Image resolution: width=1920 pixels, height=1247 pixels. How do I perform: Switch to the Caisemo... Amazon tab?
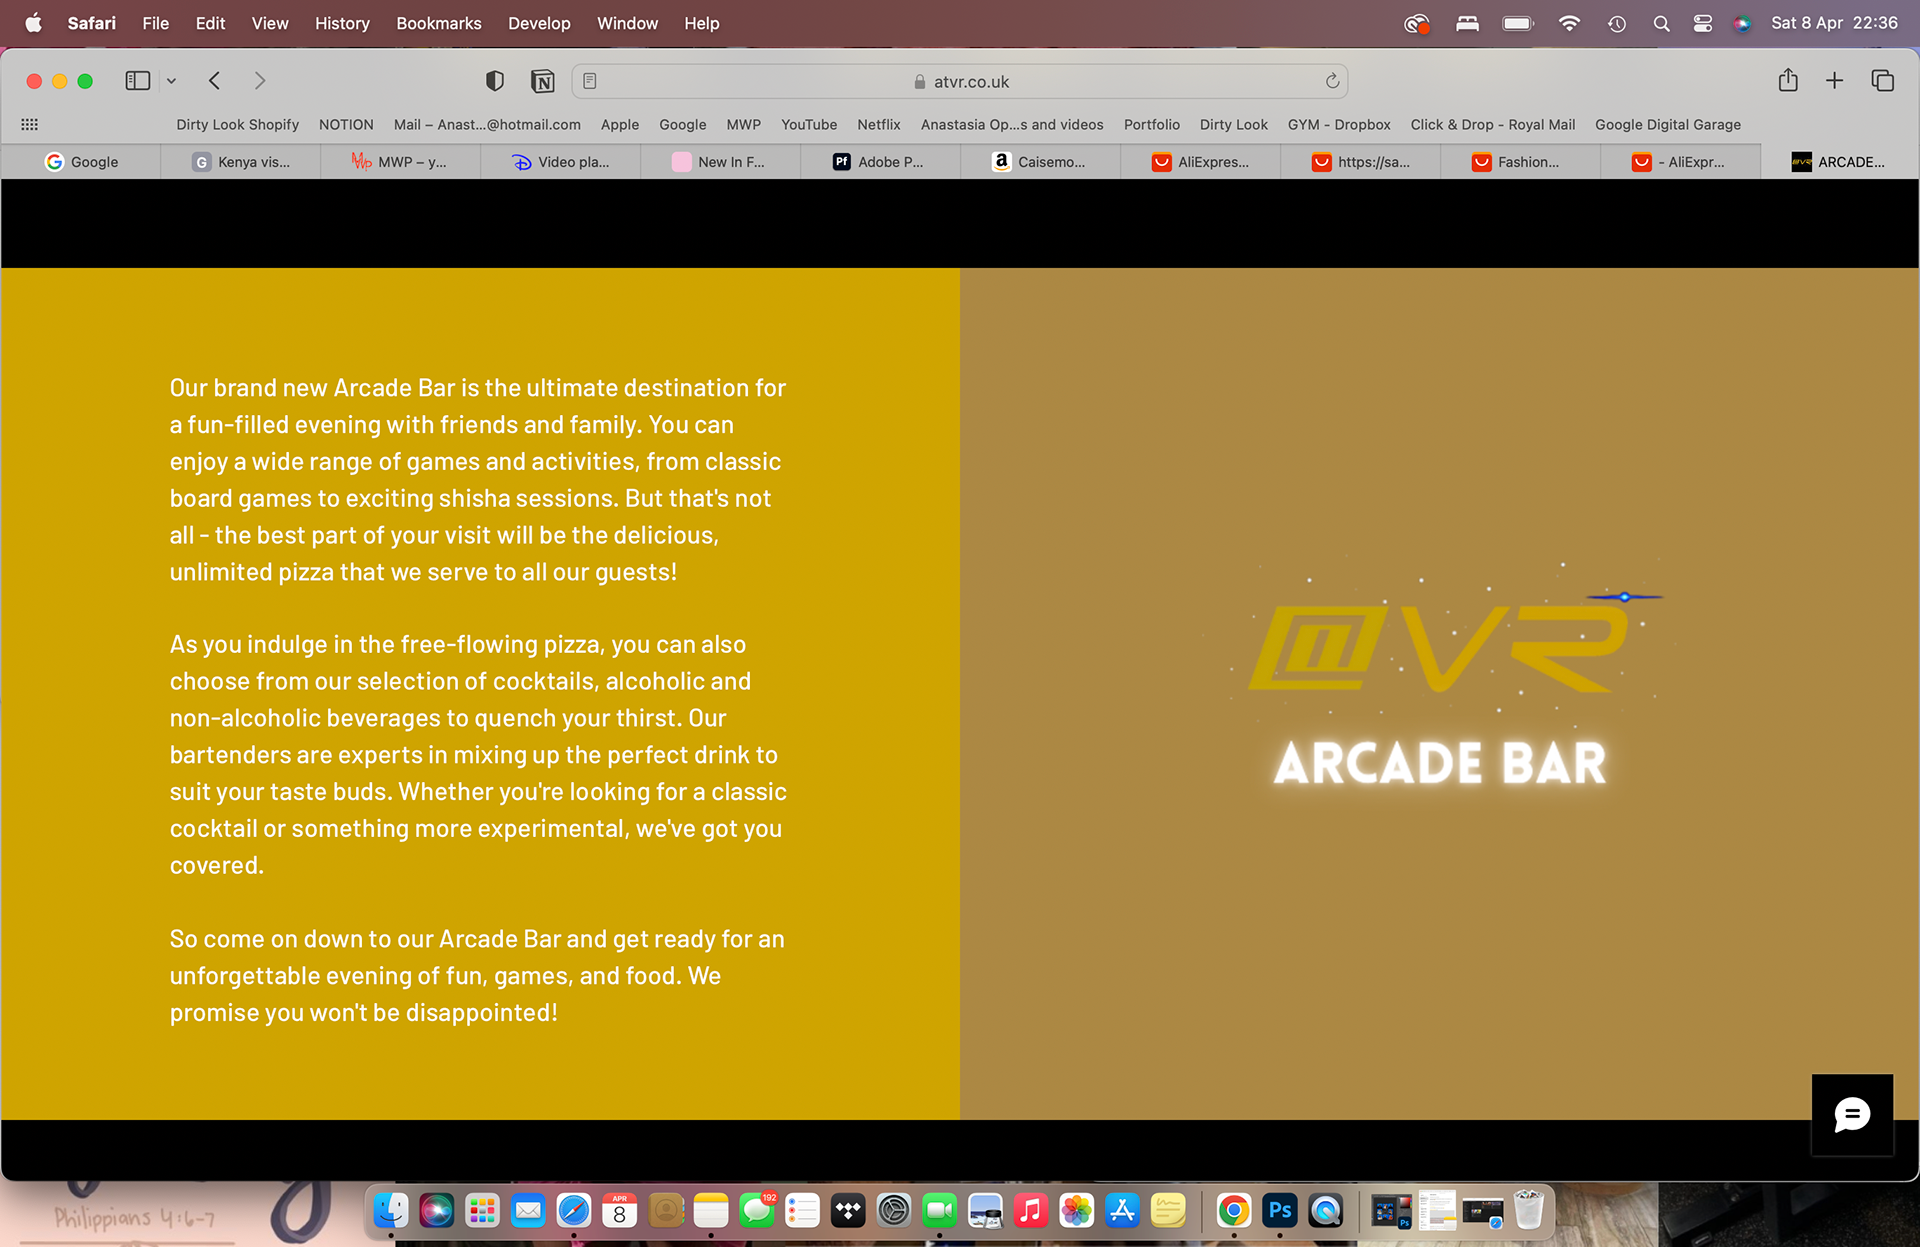(x=1041, y=162)
